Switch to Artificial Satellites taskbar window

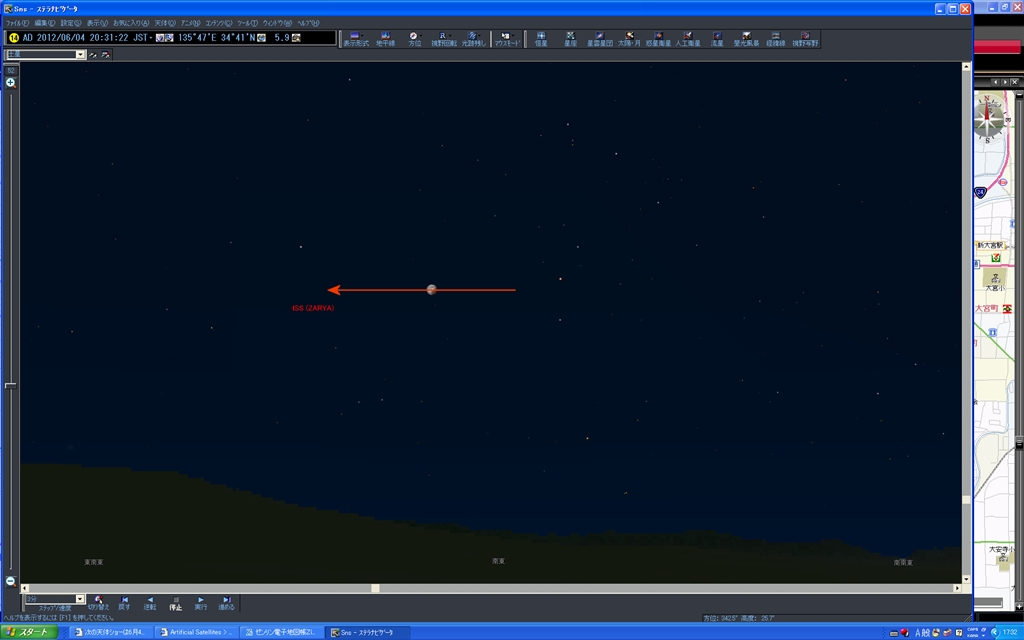pos(196,632)
